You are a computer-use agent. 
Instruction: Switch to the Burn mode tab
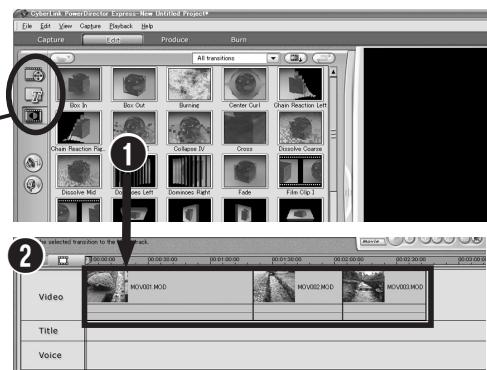click(x=239, y=40)
